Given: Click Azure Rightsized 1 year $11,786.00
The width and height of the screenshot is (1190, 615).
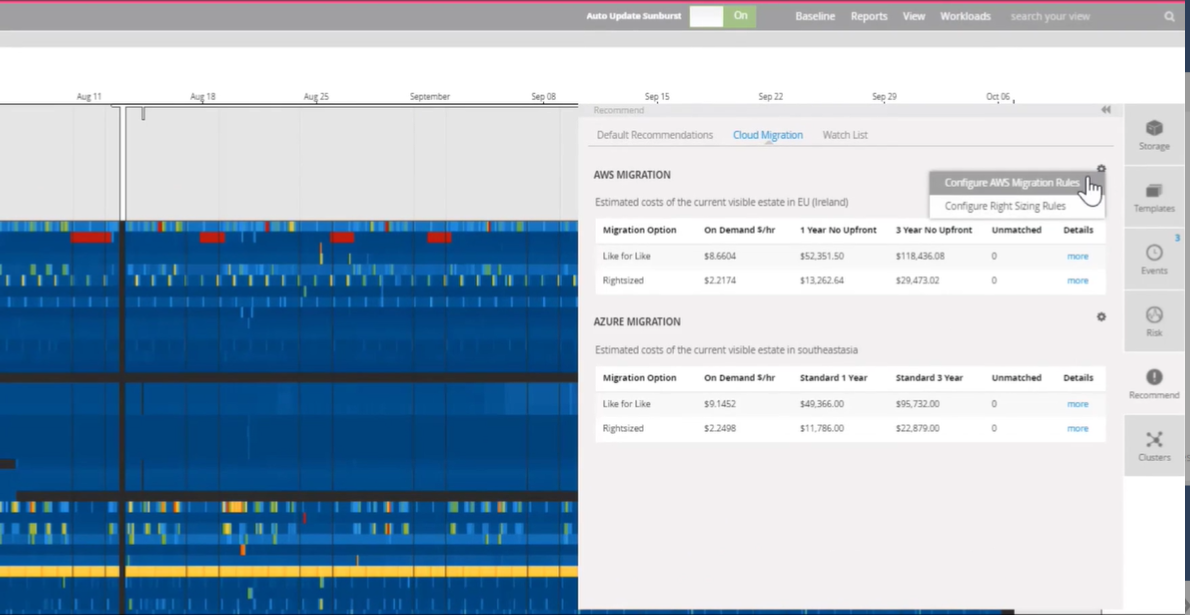Looking at the screenshot, I should 822,428.
